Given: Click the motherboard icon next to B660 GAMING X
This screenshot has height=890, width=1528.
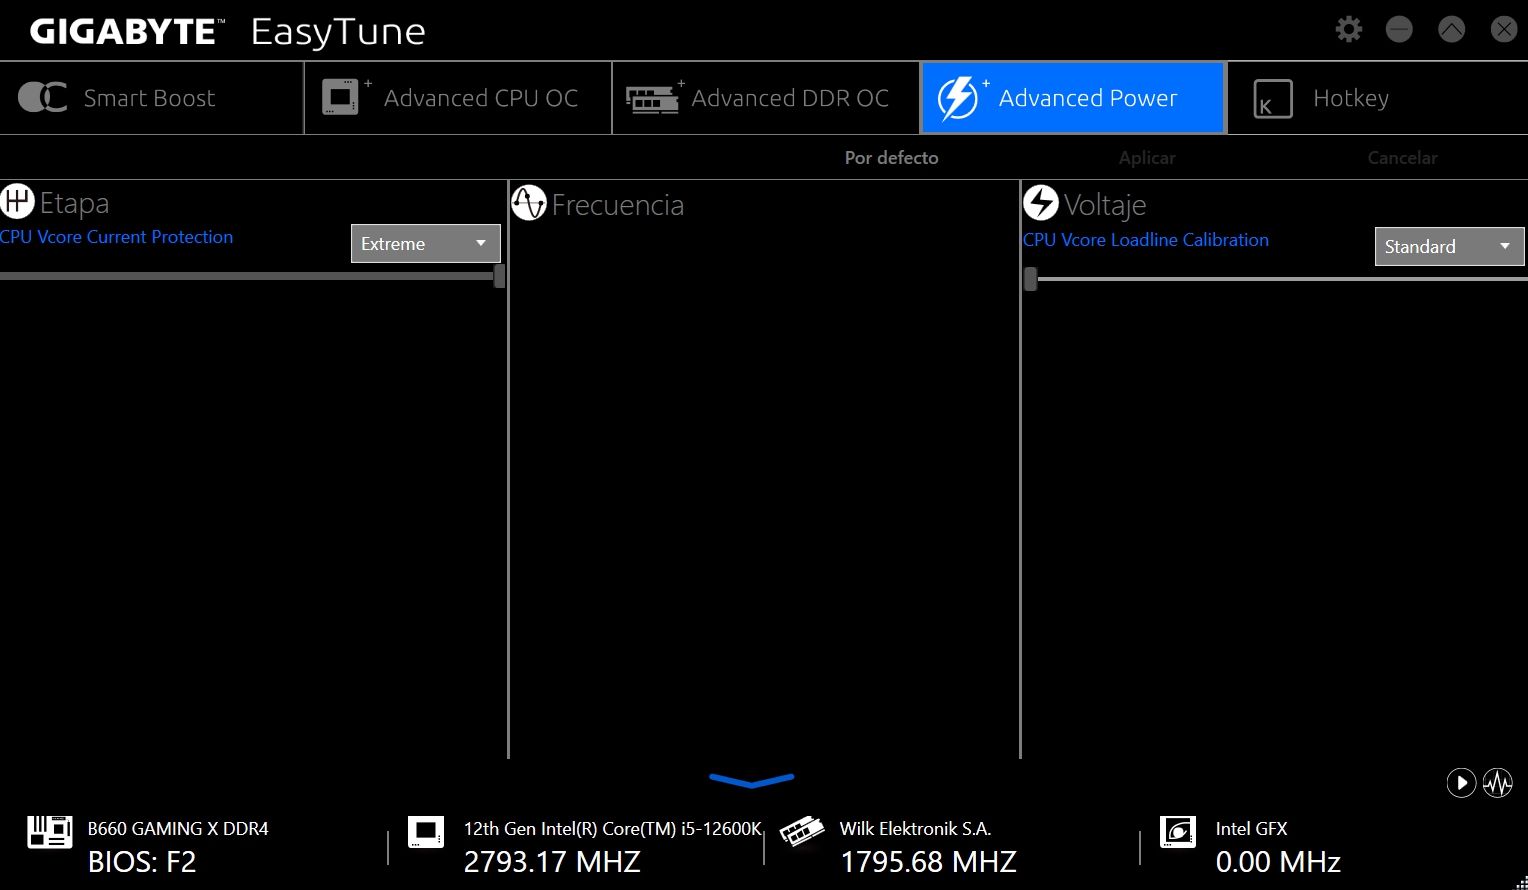Looking at the screenshot, I should tap(50, 831).
